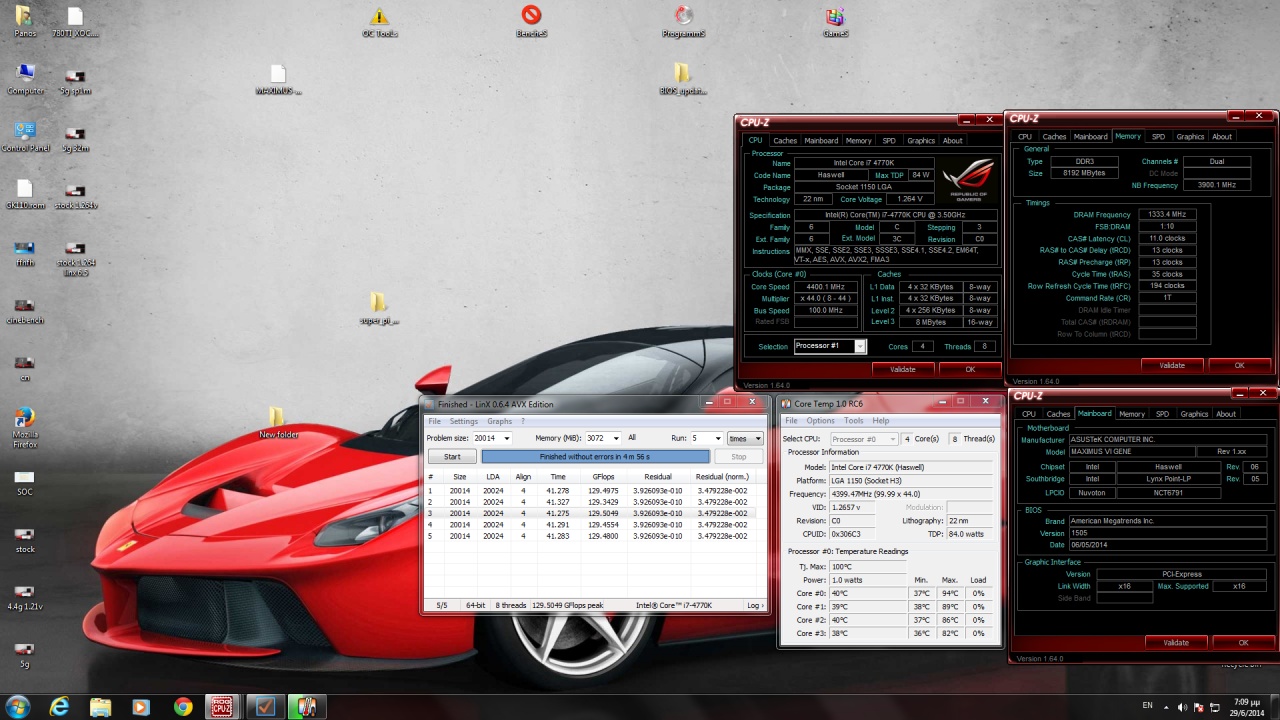Viewport: 1280px width, 720px height.
Task: Launch Google Chrome from the taskbar
Action: click(182, 707)
